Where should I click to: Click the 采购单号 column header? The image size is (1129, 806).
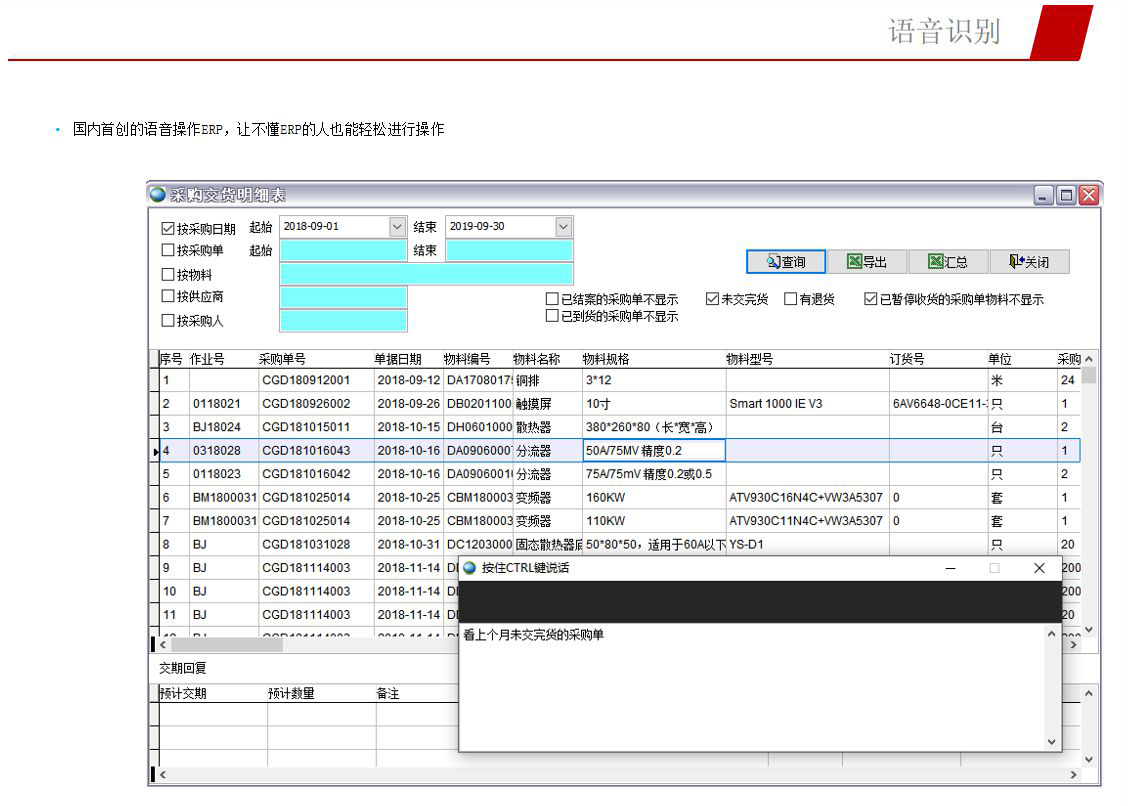coord(282,359)
